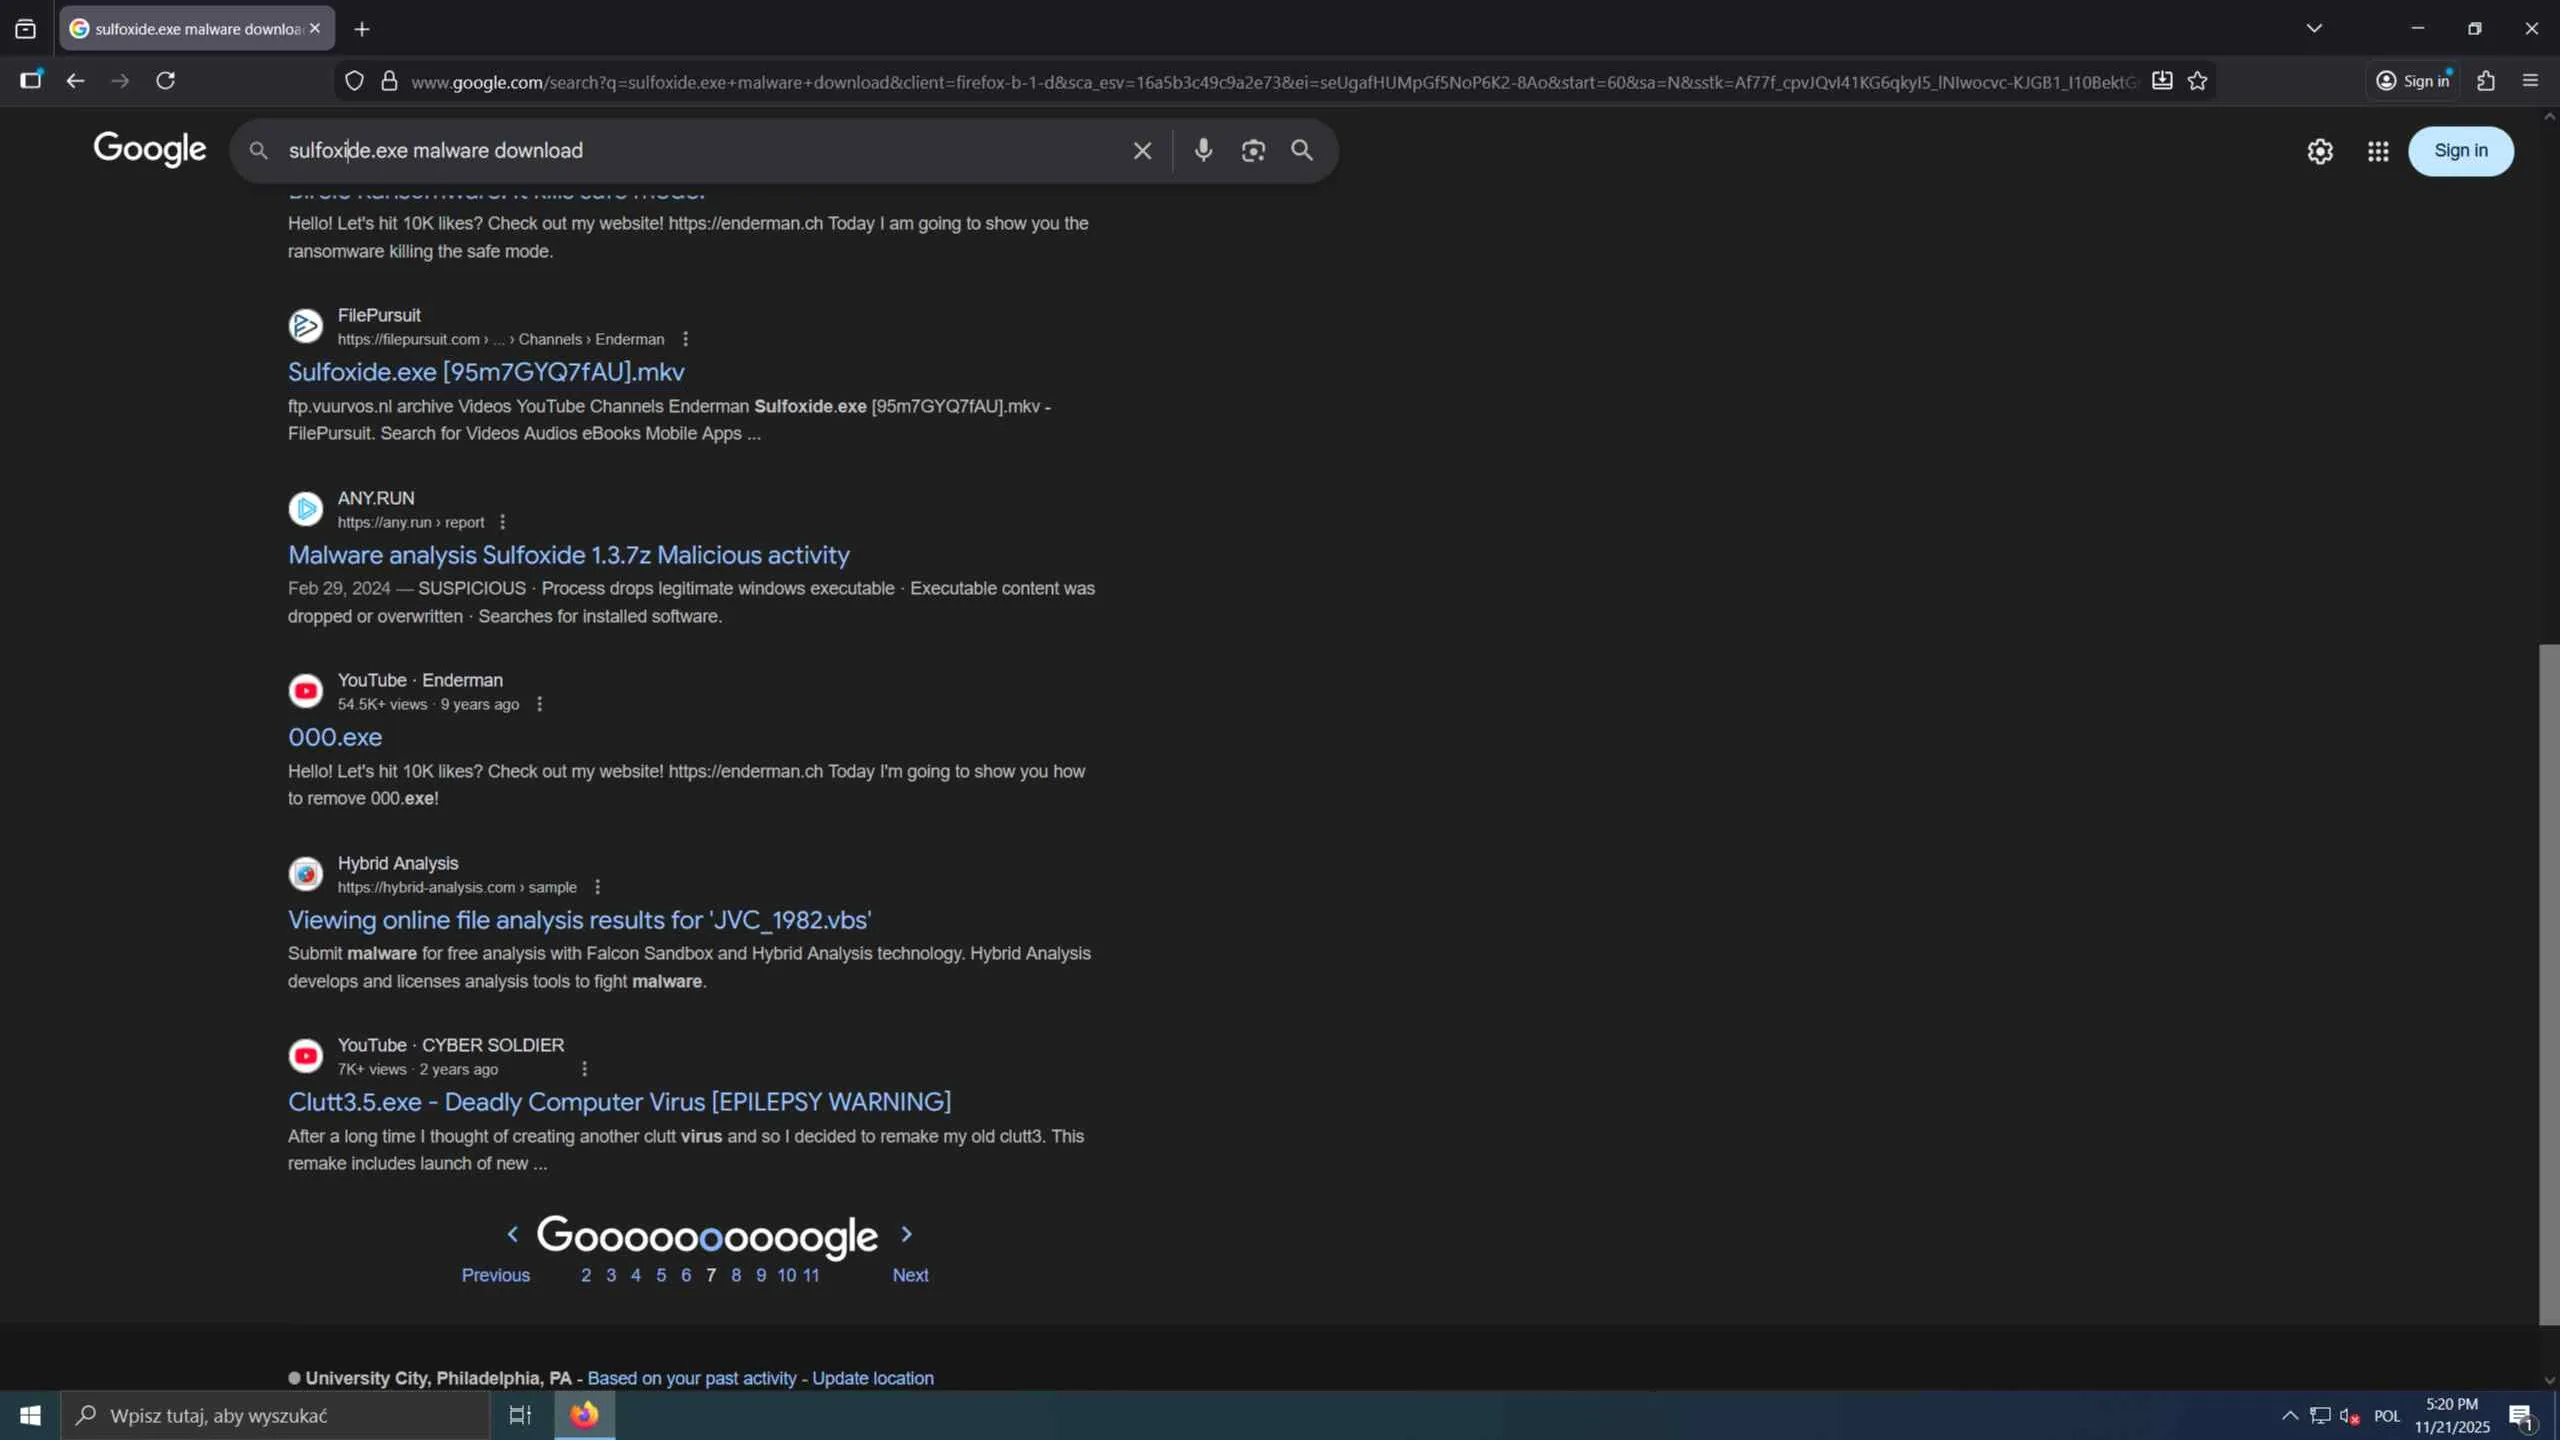The image size is (2560, 1440).
Task: Click the blue Sign in button
Action: (2460, 151)
